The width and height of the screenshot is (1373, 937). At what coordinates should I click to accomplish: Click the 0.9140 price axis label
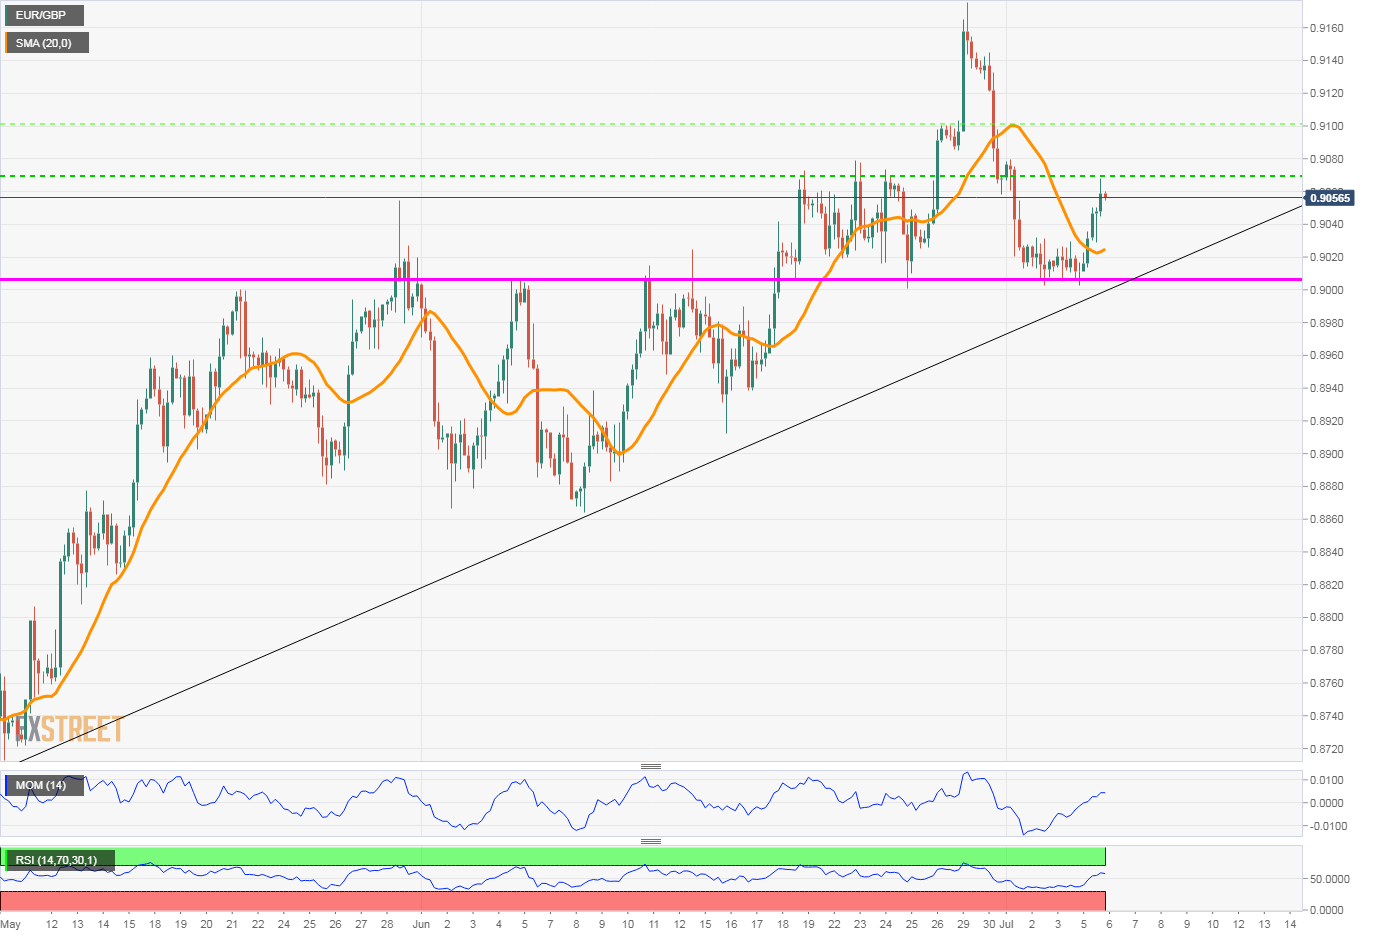[1327, 60]
